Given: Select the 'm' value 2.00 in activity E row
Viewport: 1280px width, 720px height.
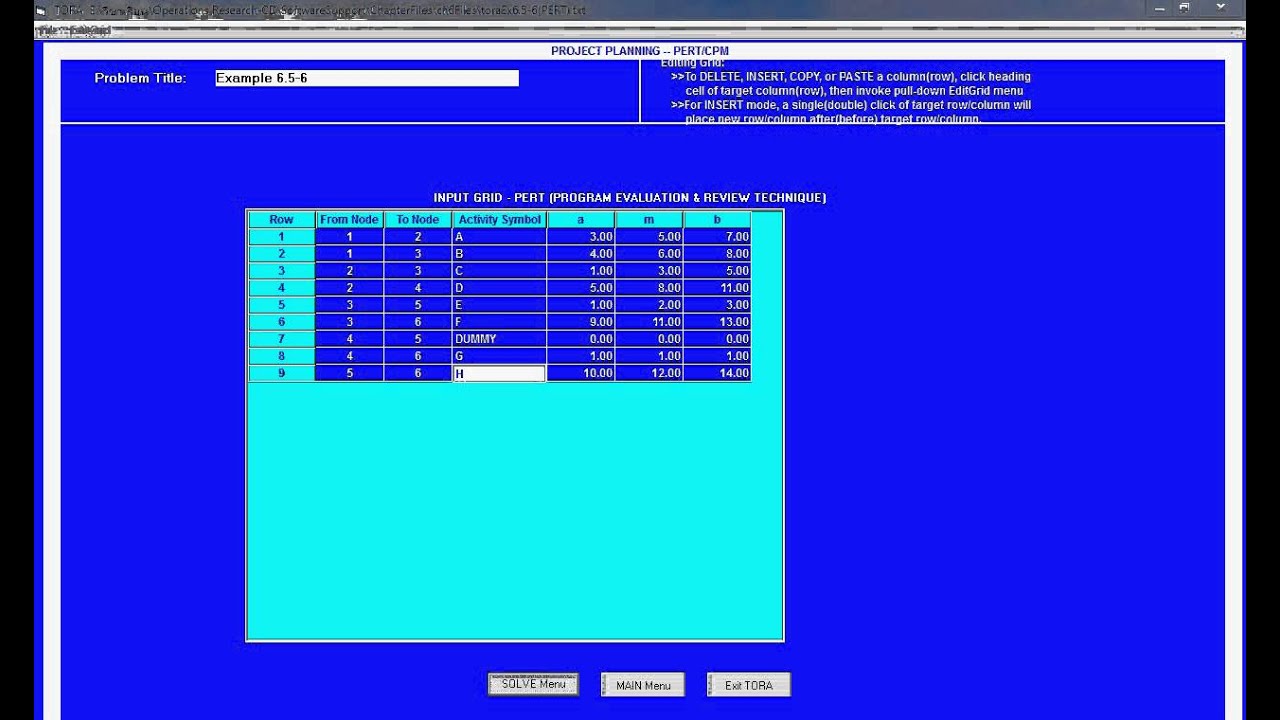Looking at the screenshot, I should [x=649, y=305].
